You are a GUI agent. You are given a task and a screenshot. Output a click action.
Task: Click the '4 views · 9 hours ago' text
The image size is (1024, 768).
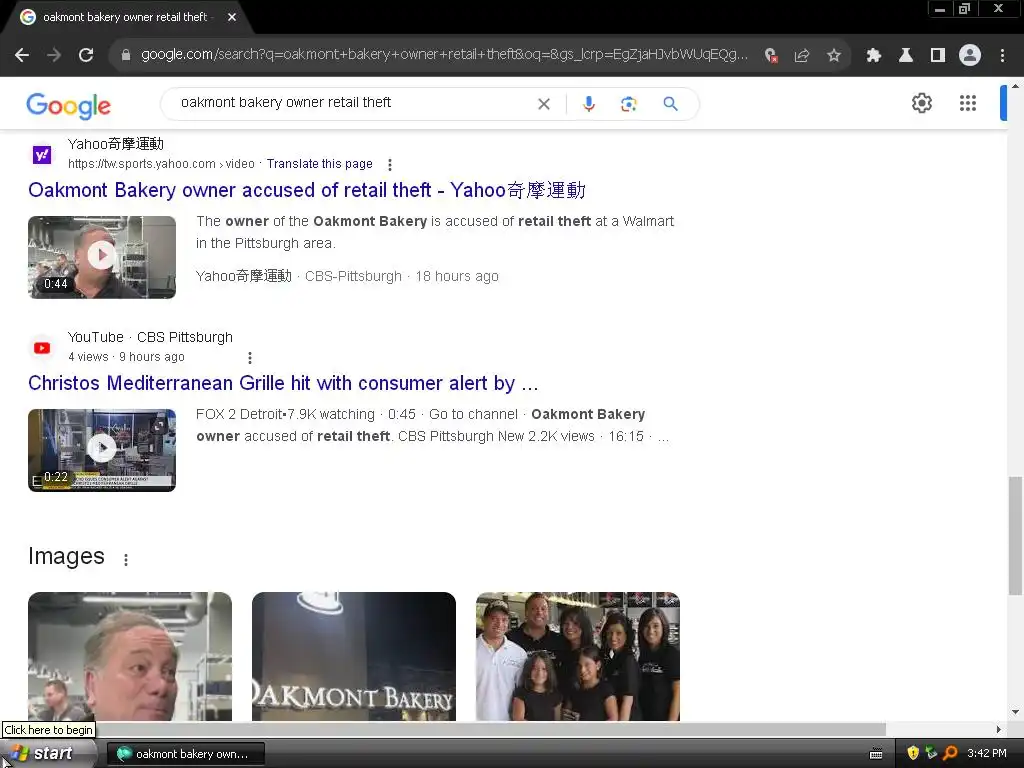pyautogui.click(x=127, y=357)
